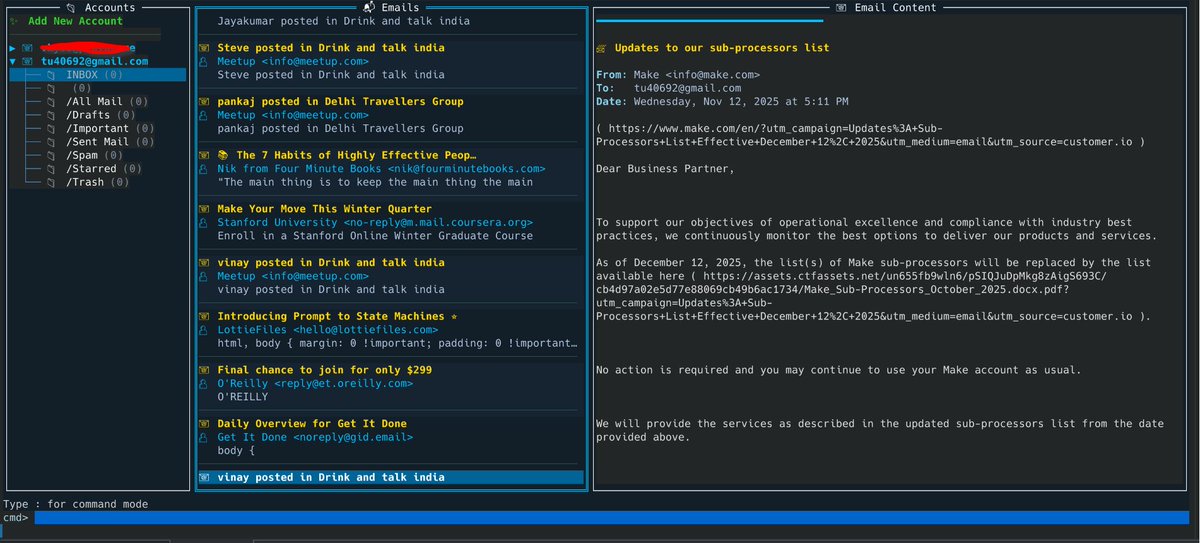This screenshot has height=543, width=1200.
Task: Click sender LottieFiles hello@lottiefiles.com
Action: (327, 329)
